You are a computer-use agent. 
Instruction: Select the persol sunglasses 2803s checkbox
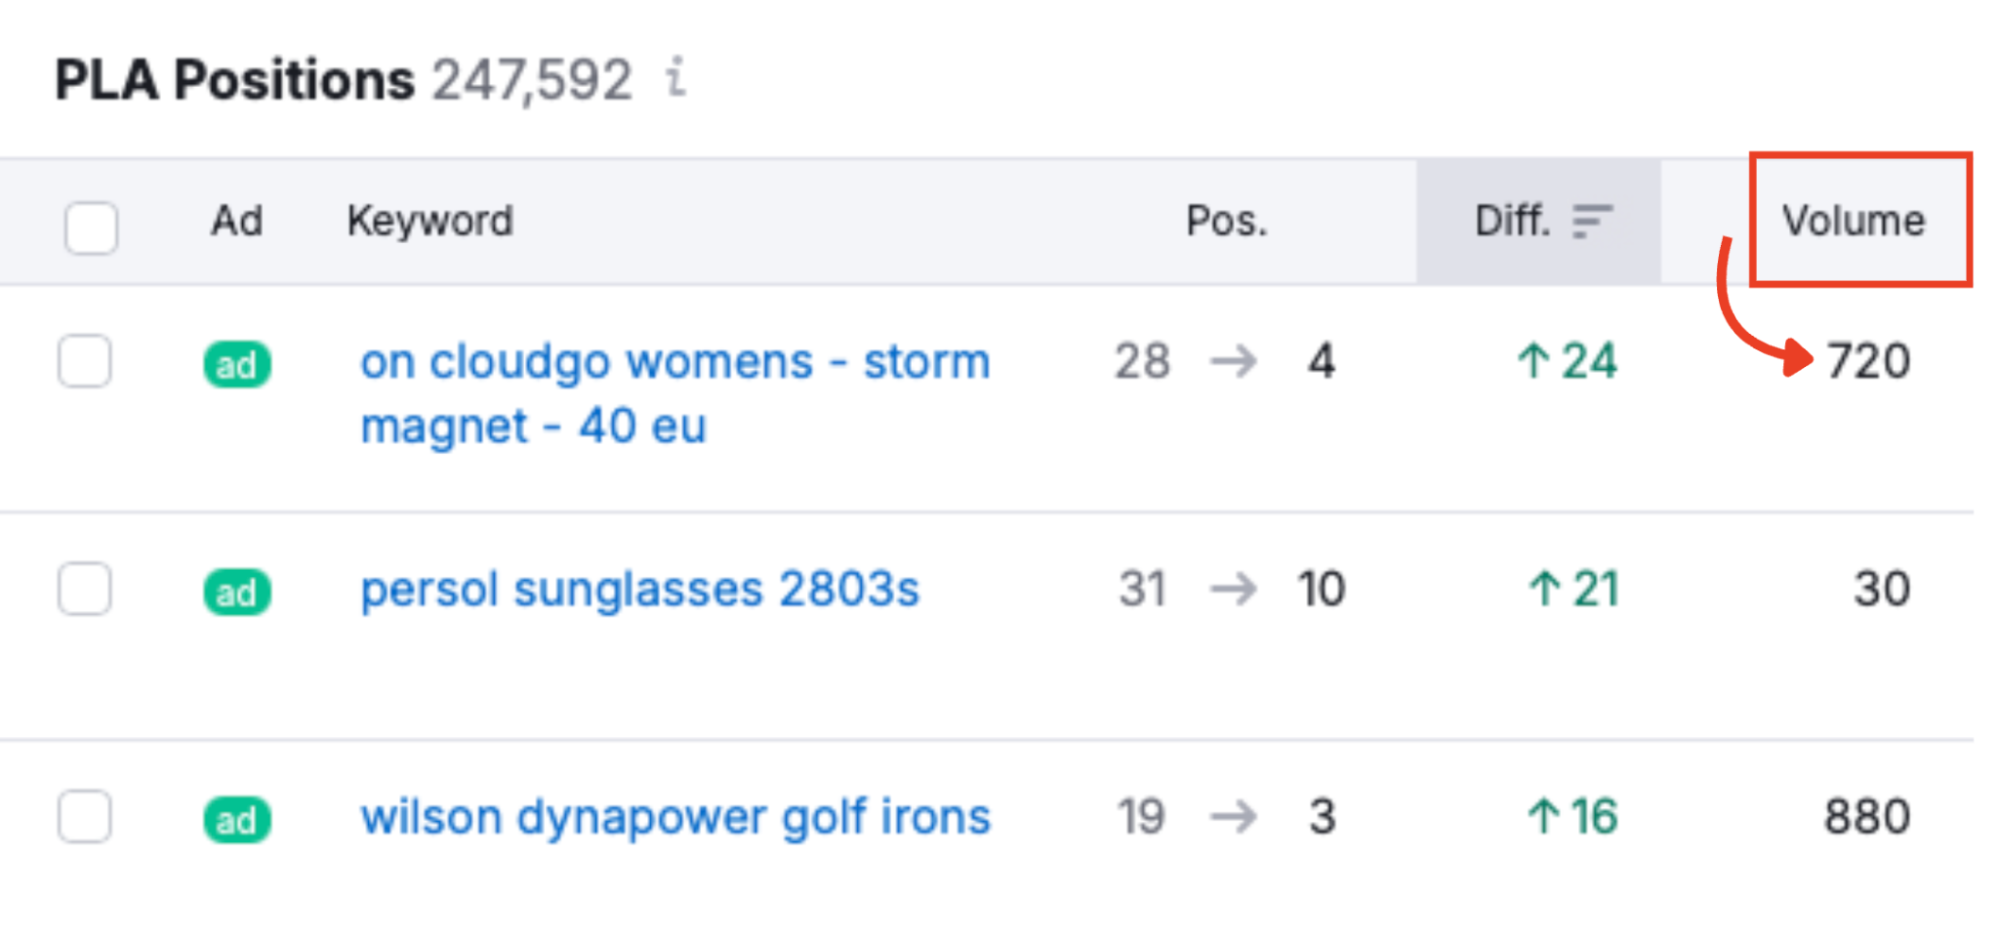[x=85, y=589]
